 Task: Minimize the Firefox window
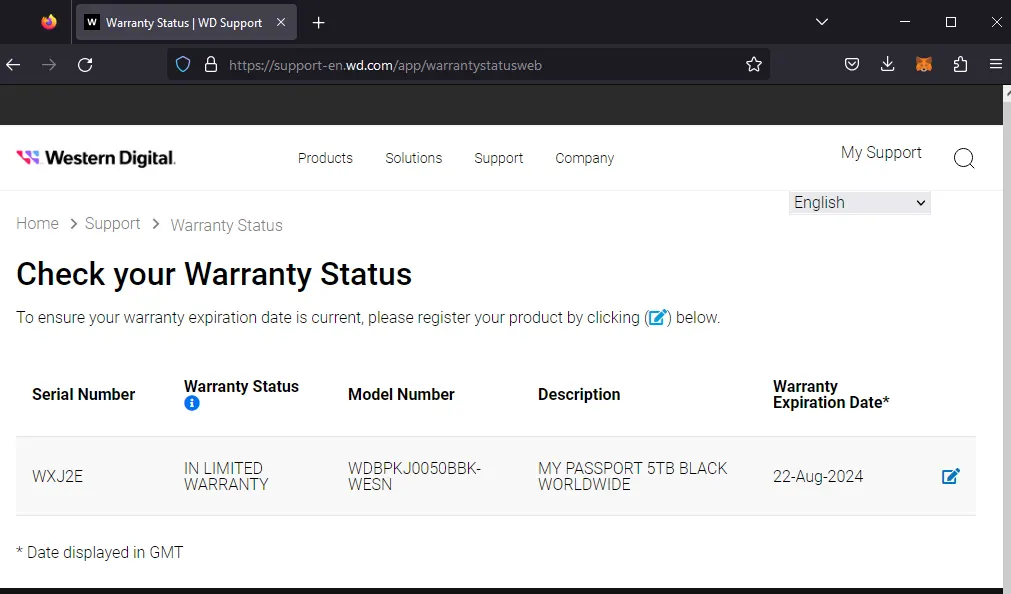(905, 22)
